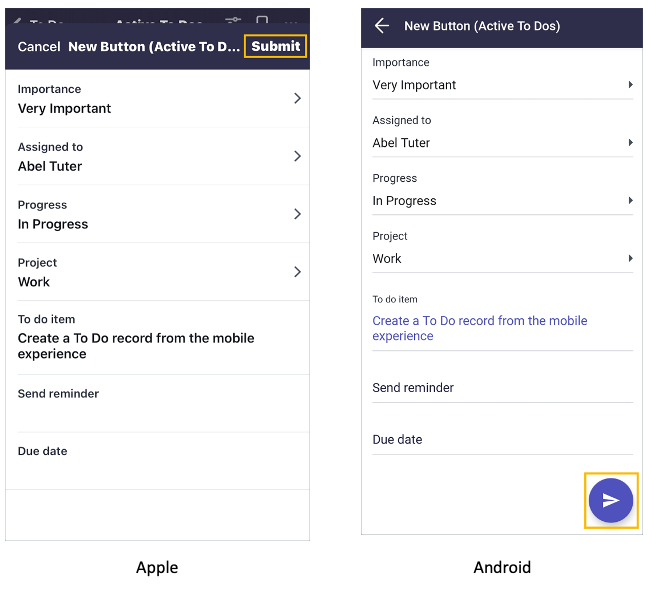648x589 pixels.
Task: Open Assigned to chevron on Apple form
Action: [297, 156]
